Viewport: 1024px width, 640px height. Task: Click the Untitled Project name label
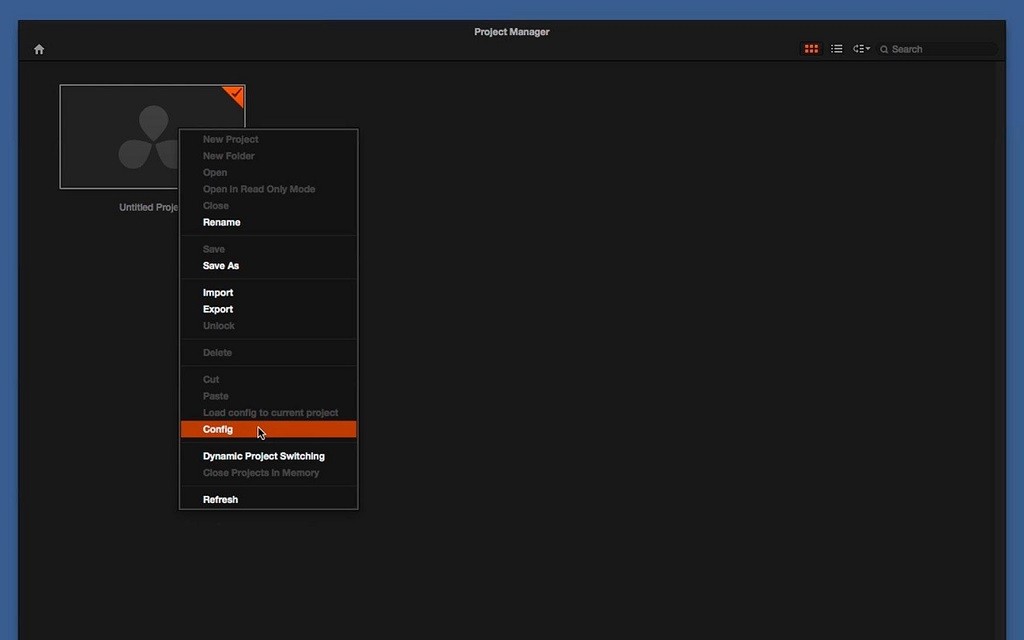pyautogui.click(x=148, y=207)
